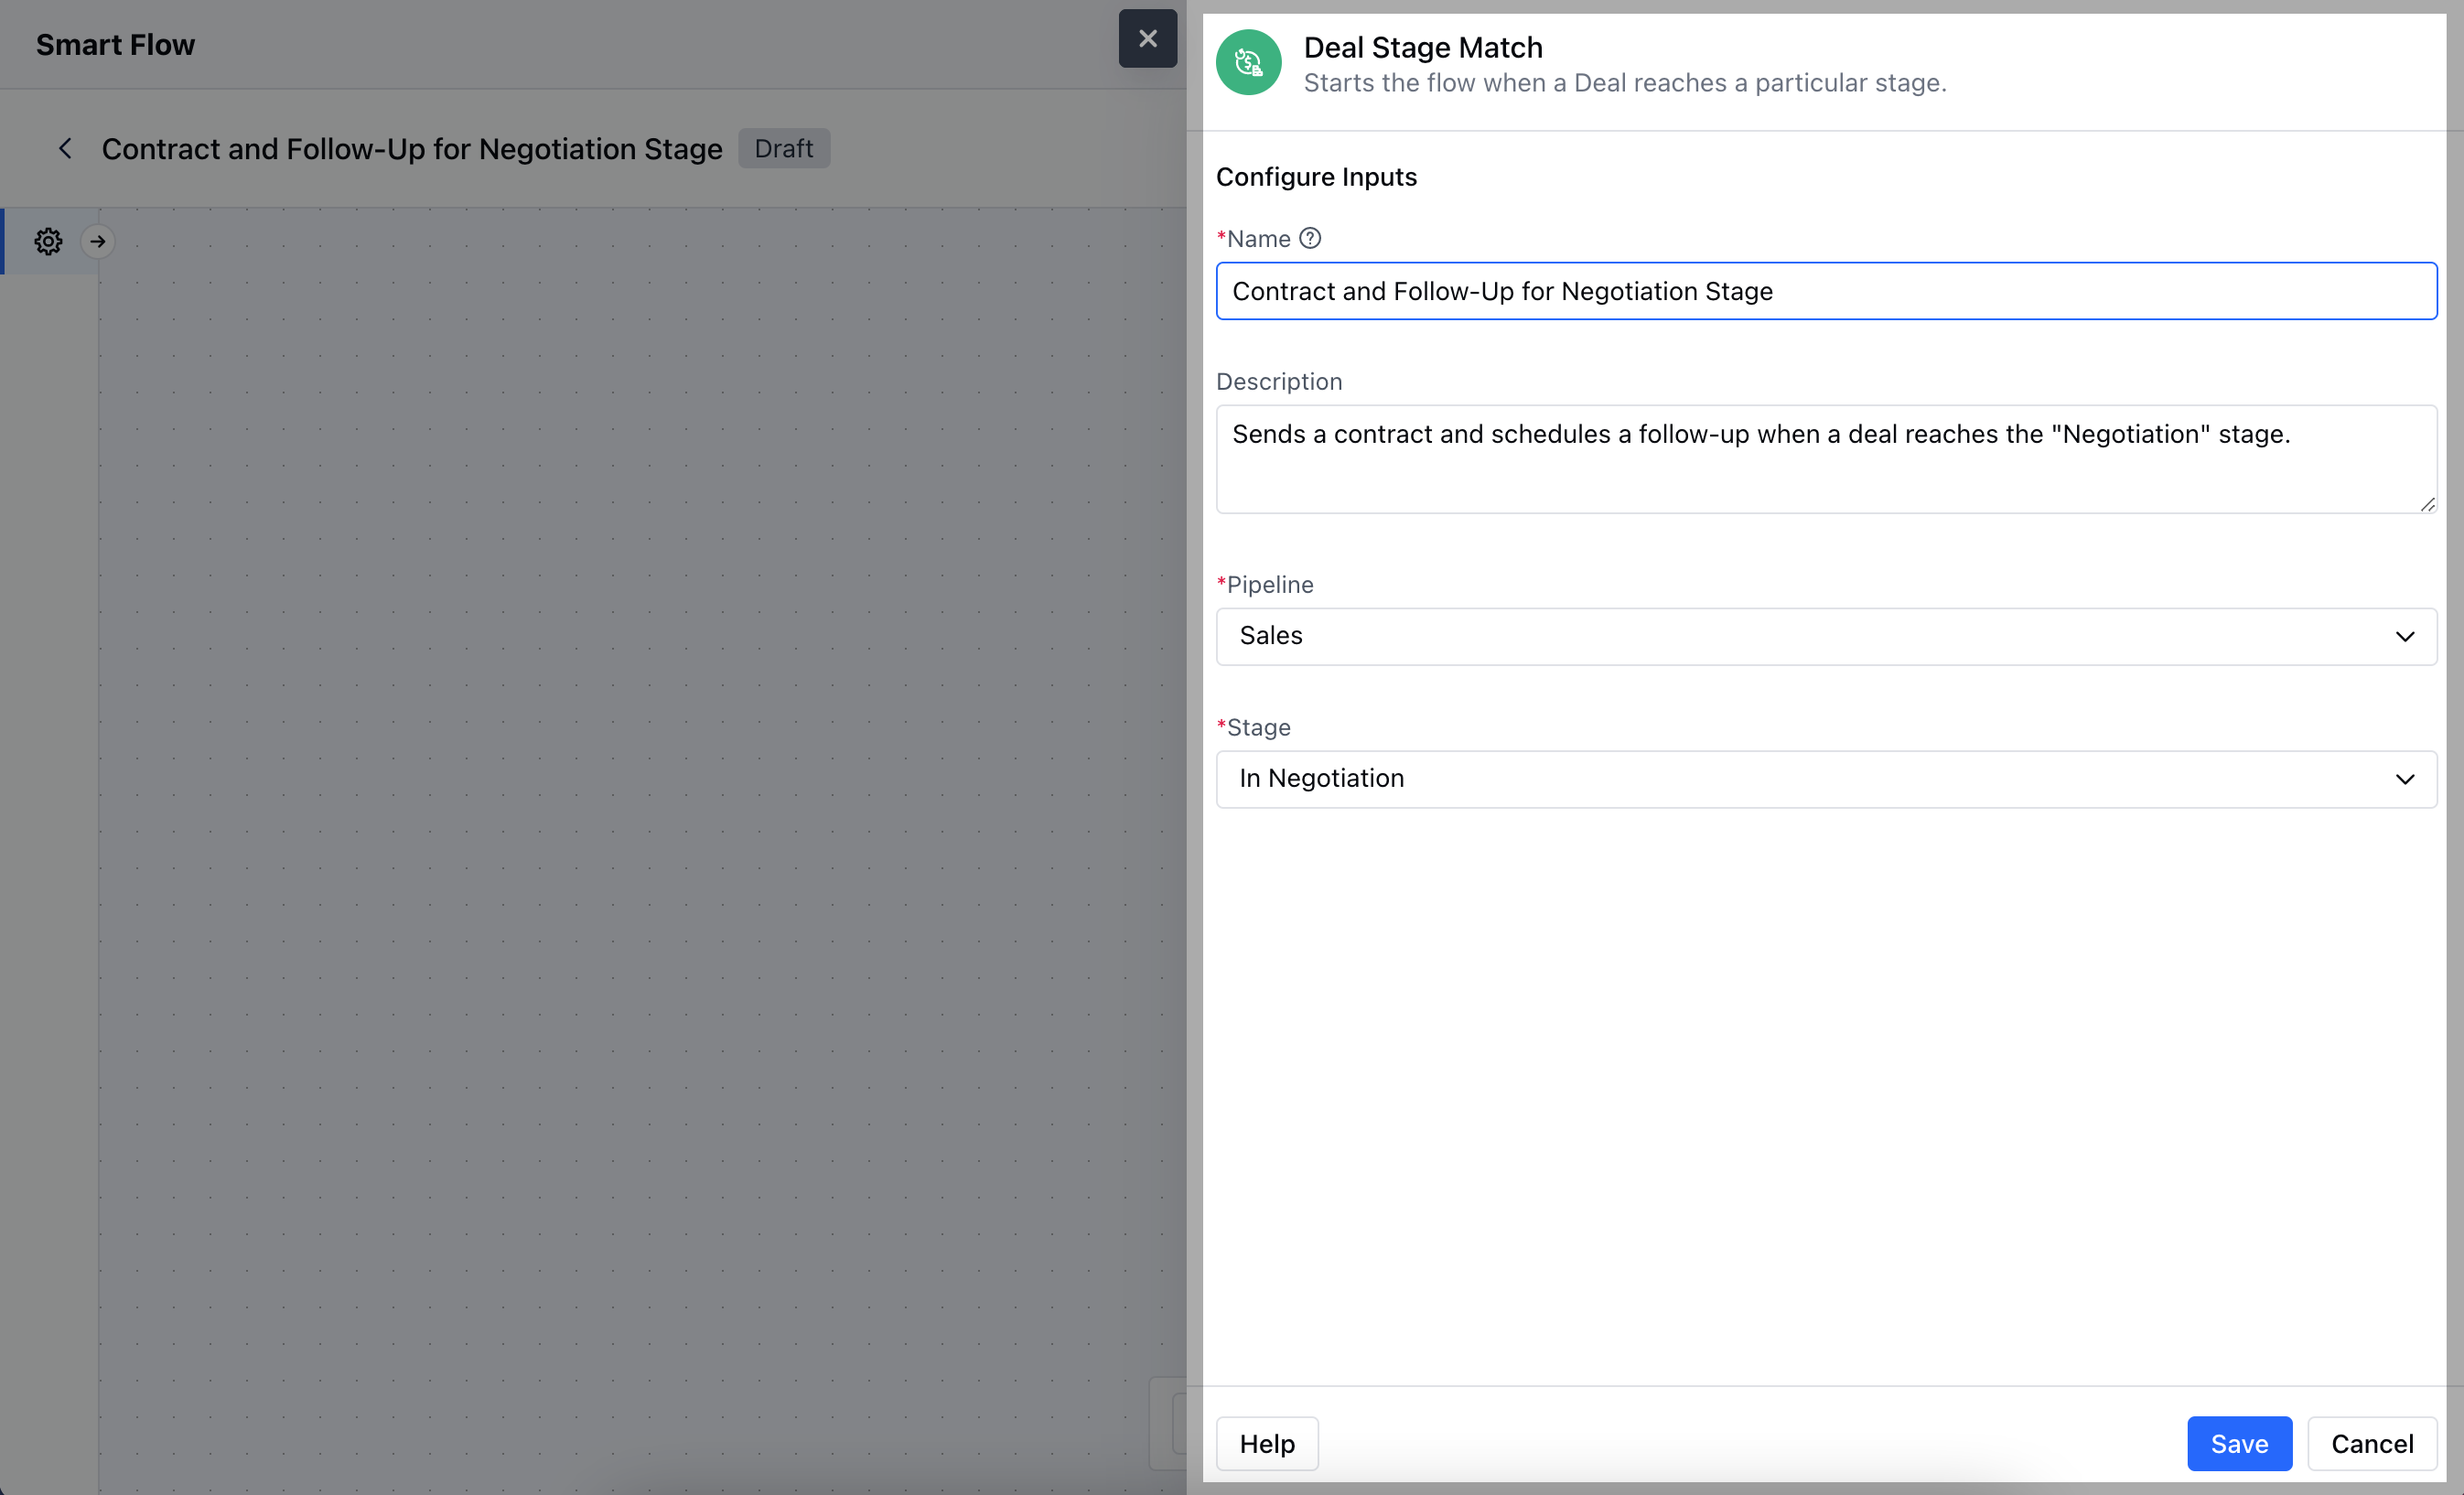Click the green Deal Stage Match icon

tap(1248, 63)
